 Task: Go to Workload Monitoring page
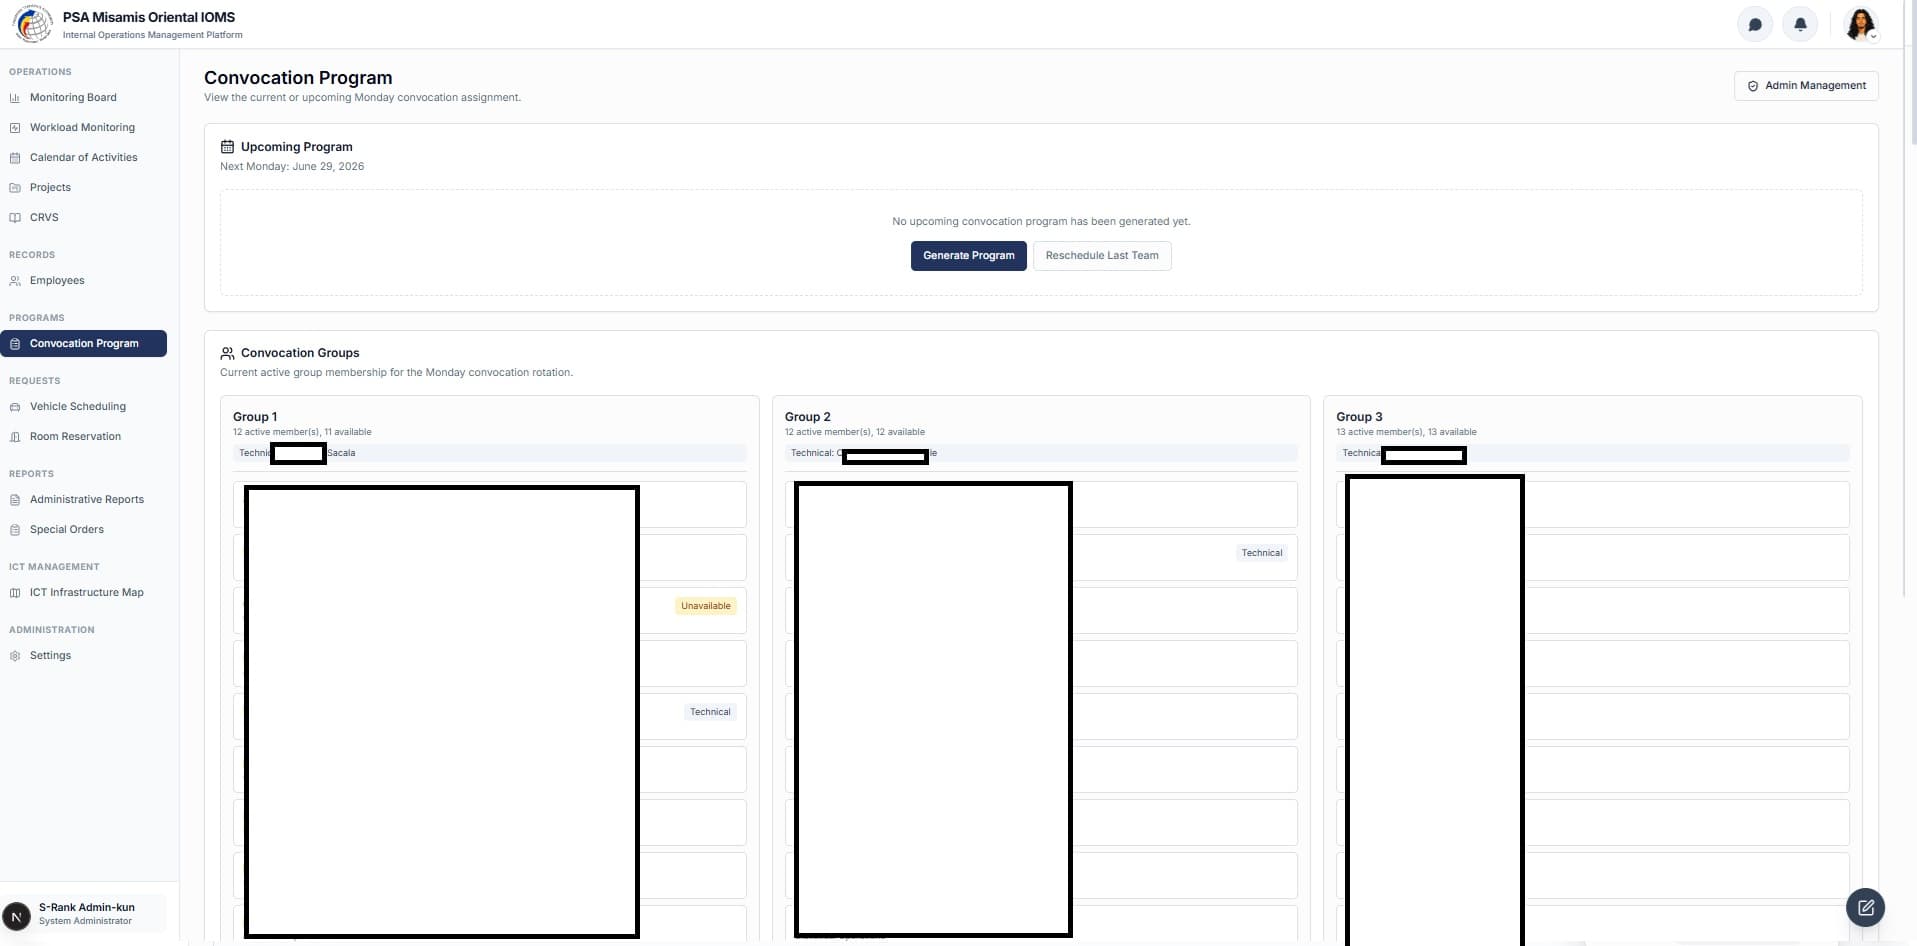click(x=84, y=127)
